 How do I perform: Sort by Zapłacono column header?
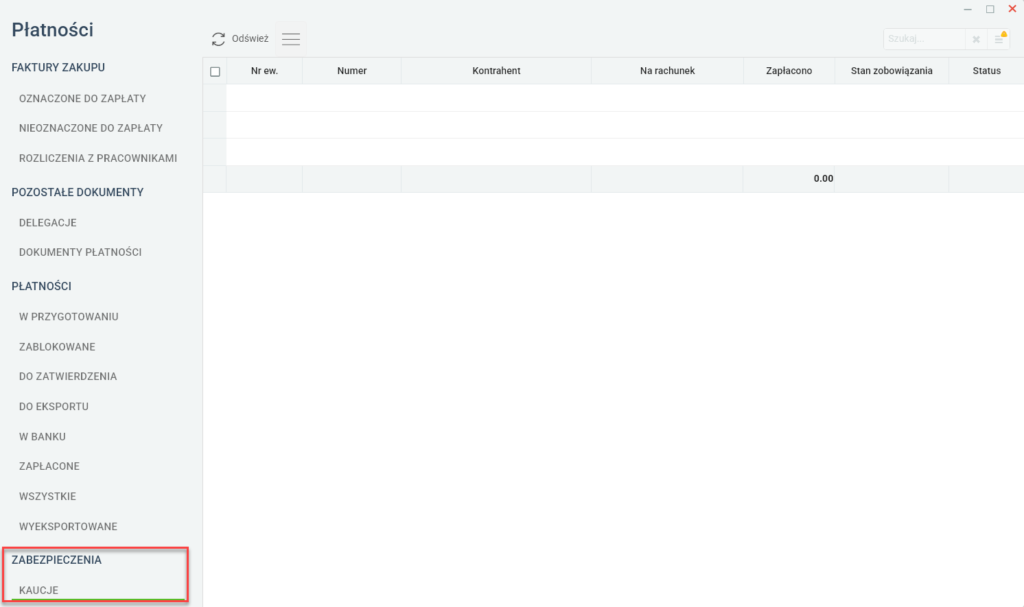pos(789,71)
